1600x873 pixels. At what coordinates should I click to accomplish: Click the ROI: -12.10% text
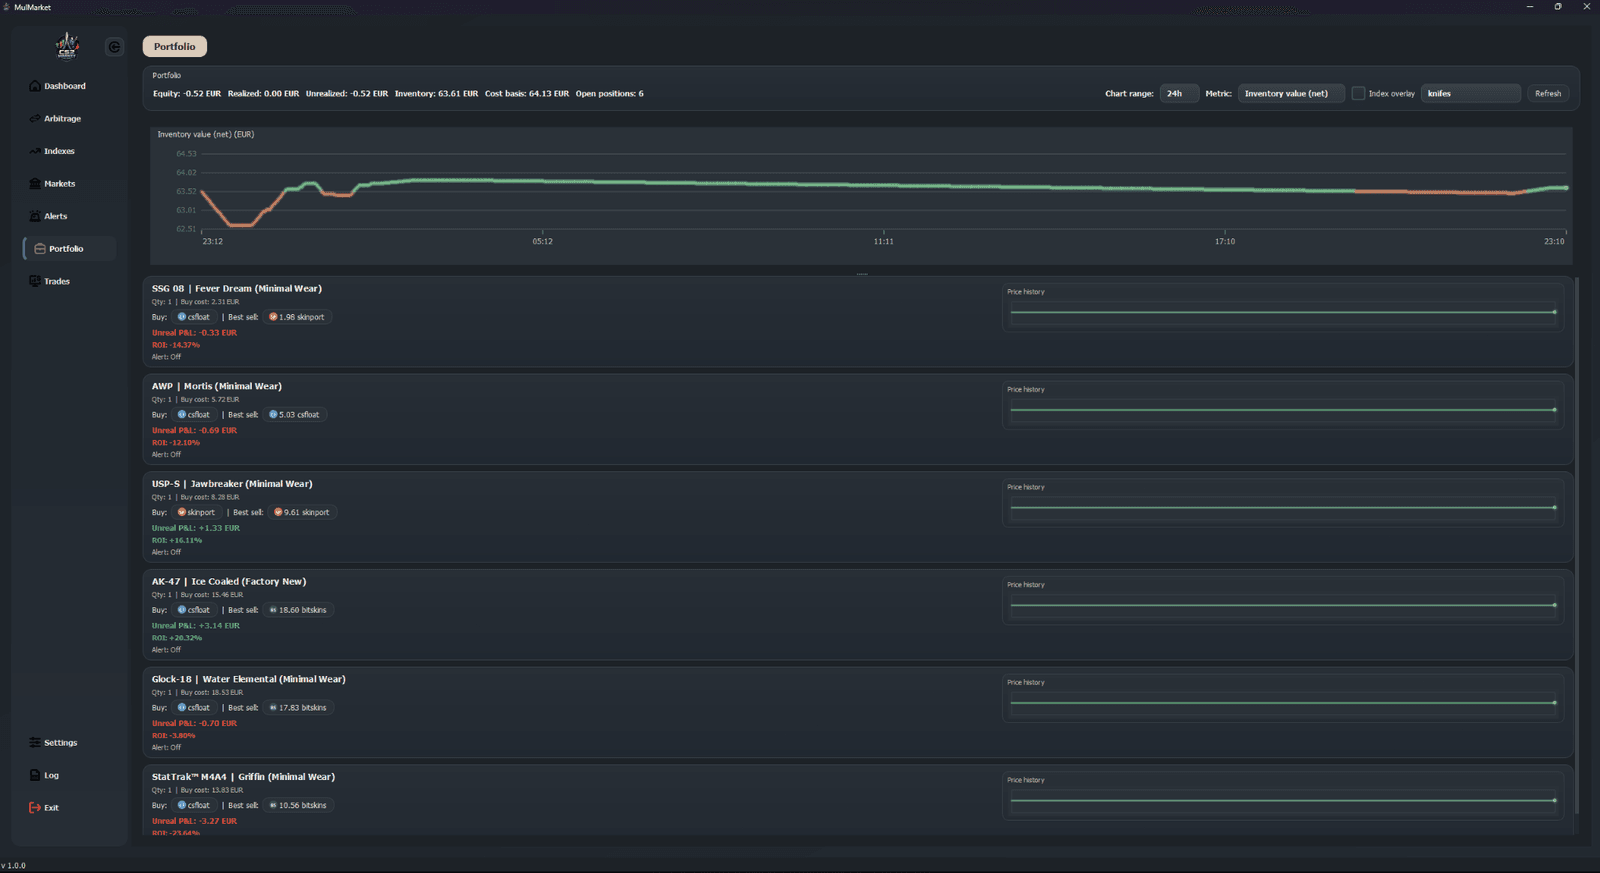[176, 443]
